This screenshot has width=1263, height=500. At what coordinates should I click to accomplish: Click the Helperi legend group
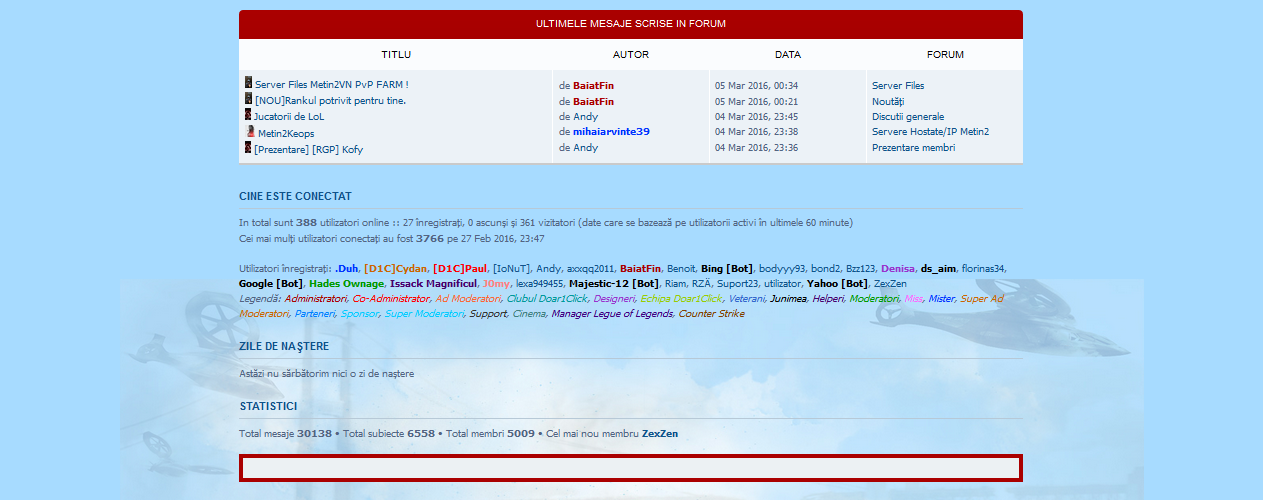[828, 299]
